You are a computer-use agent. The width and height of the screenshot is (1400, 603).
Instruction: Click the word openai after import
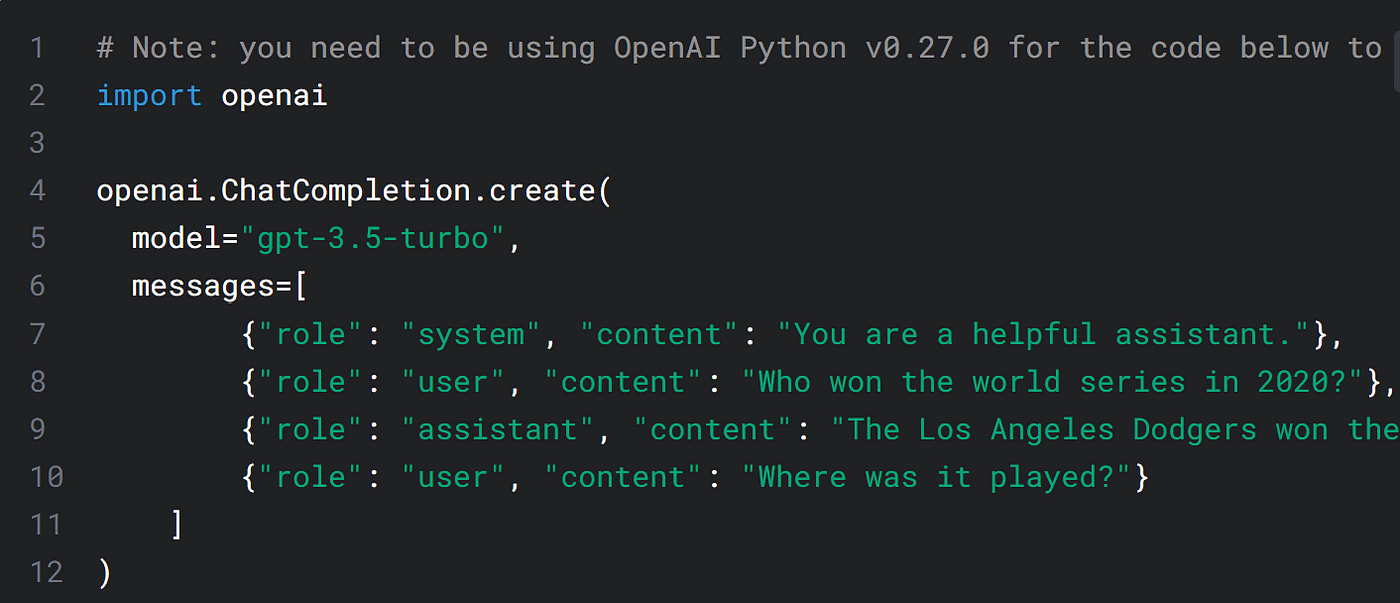(274, 96)
